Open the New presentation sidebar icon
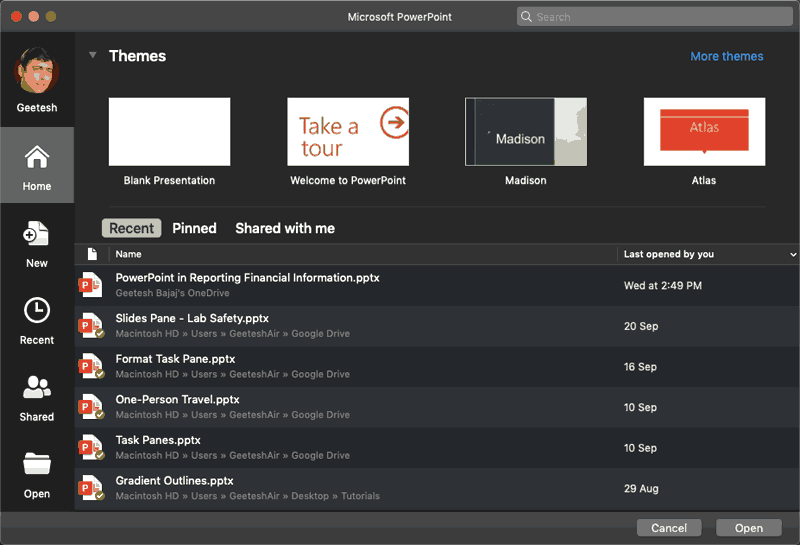This screenshot has width=800, height=545. point(37,235)
